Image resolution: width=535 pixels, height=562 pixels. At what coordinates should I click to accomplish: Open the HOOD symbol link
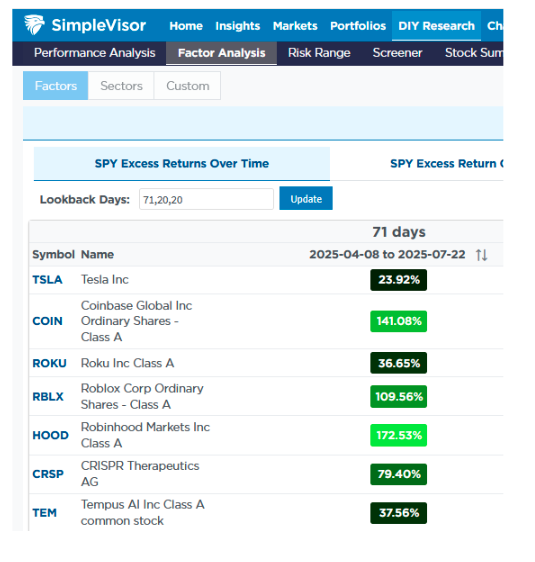50,435
